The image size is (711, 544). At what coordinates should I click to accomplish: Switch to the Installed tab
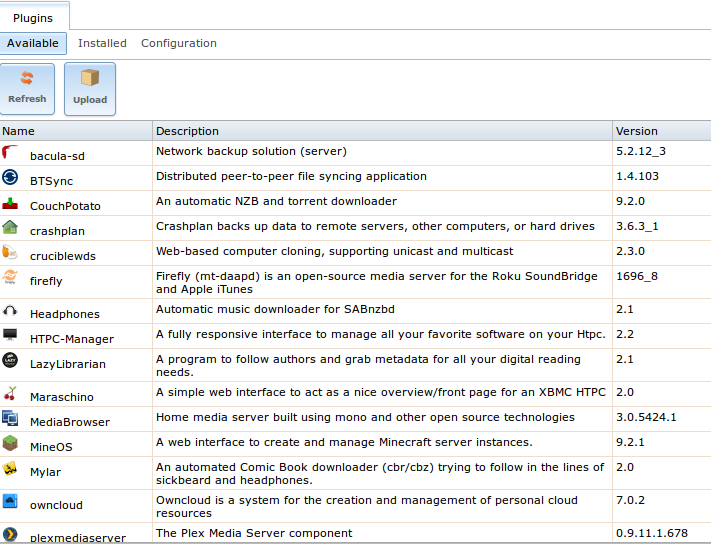point(102,43)
